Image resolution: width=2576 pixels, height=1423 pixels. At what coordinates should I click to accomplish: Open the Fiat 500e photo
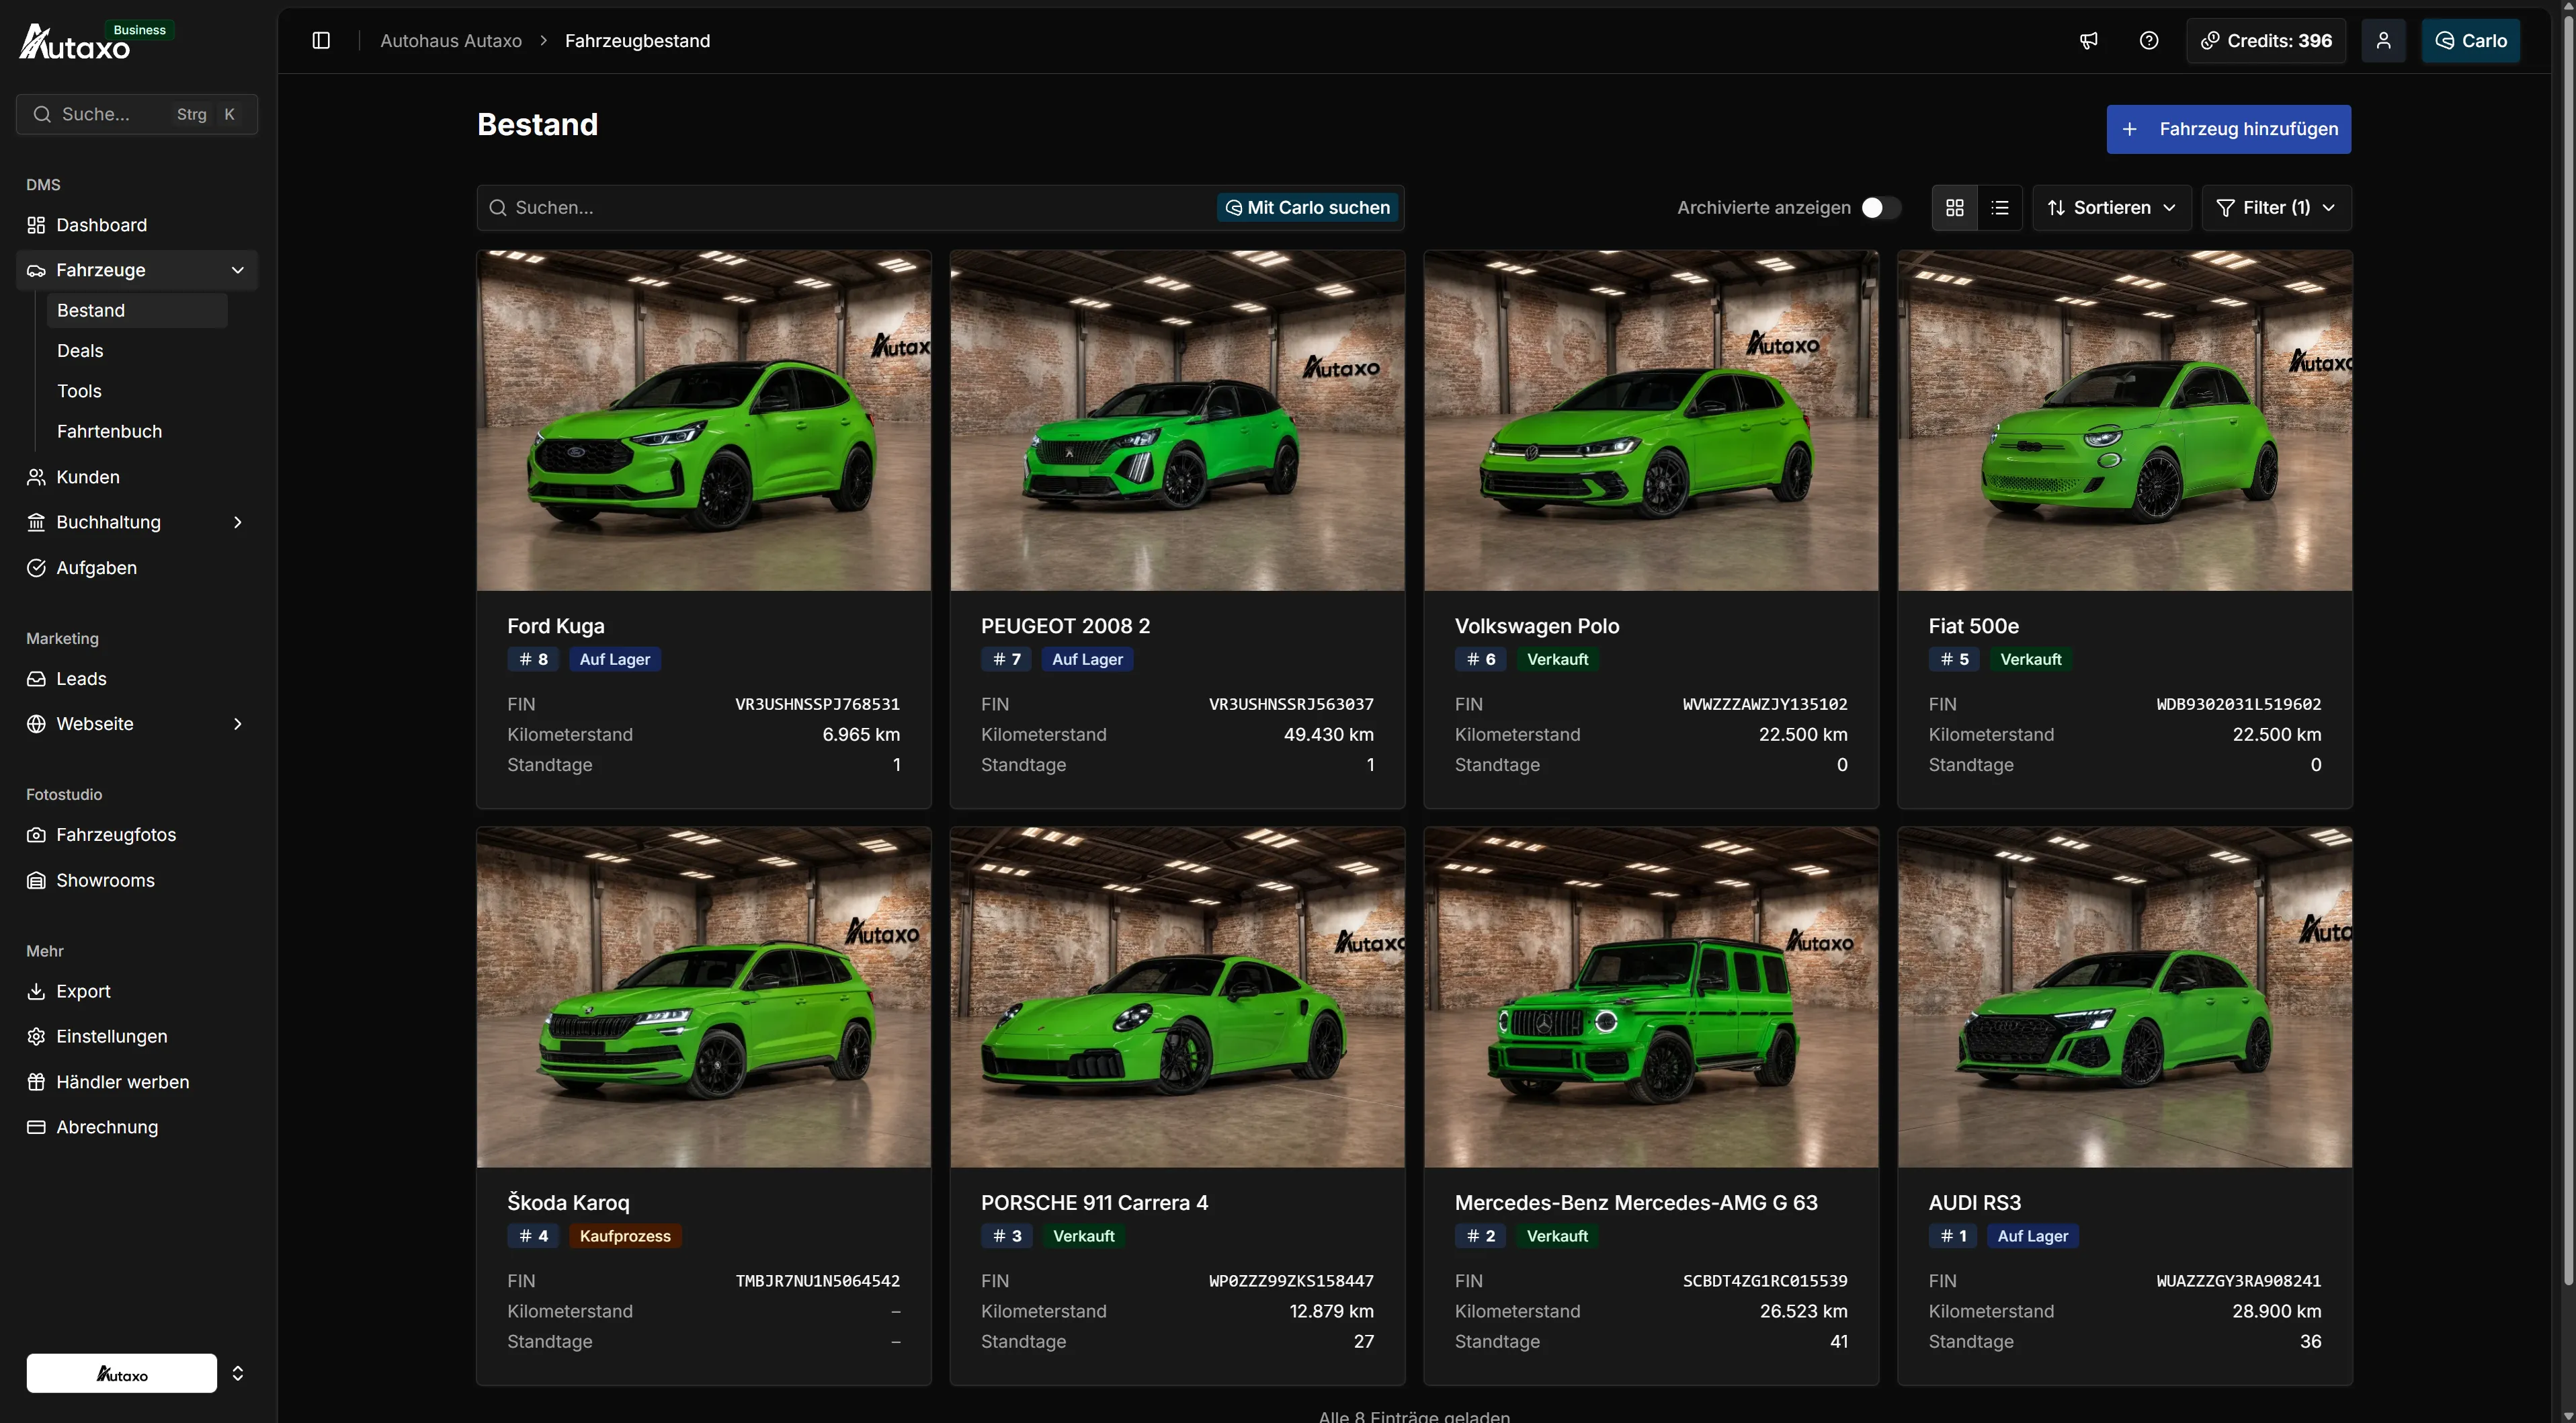click(2125, 421)
